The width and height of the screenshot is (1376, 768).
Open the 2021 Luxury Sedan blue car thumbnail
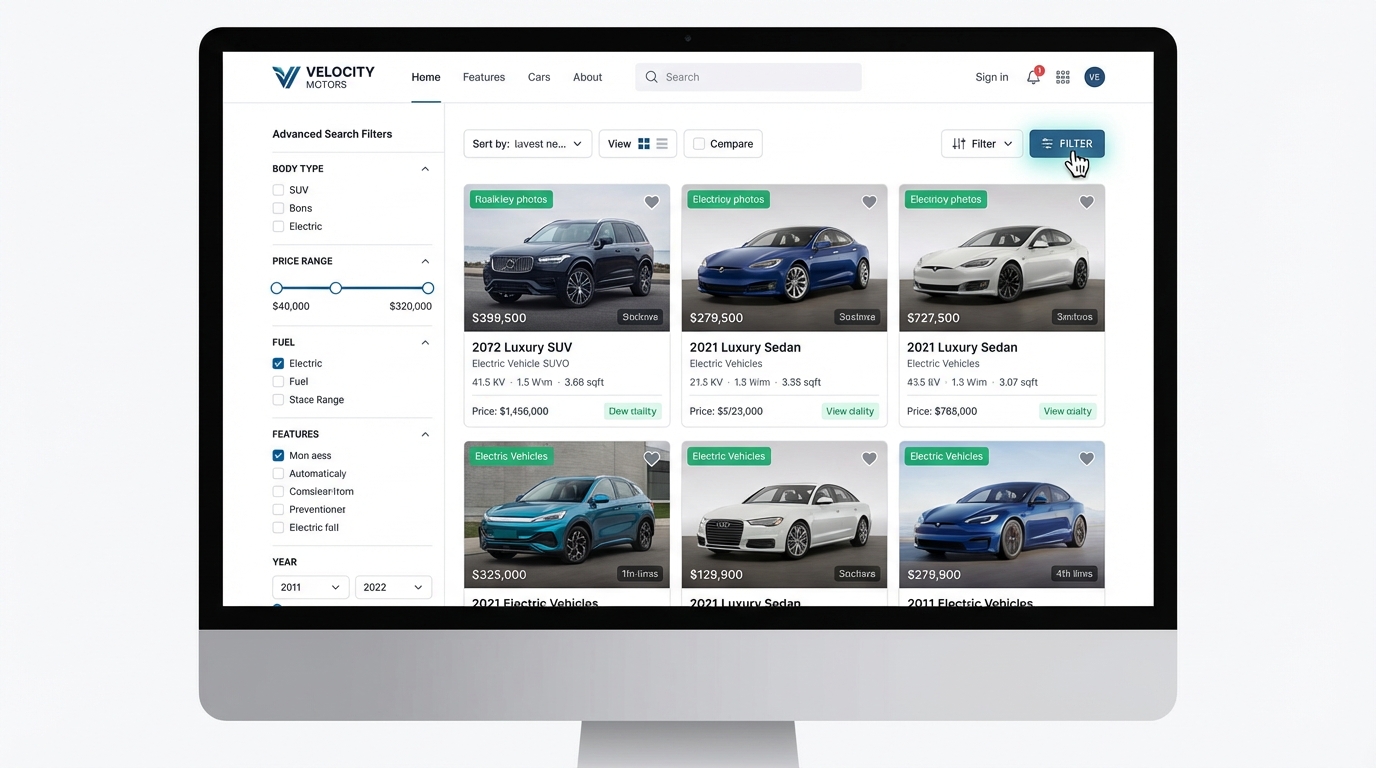(783, 258)
